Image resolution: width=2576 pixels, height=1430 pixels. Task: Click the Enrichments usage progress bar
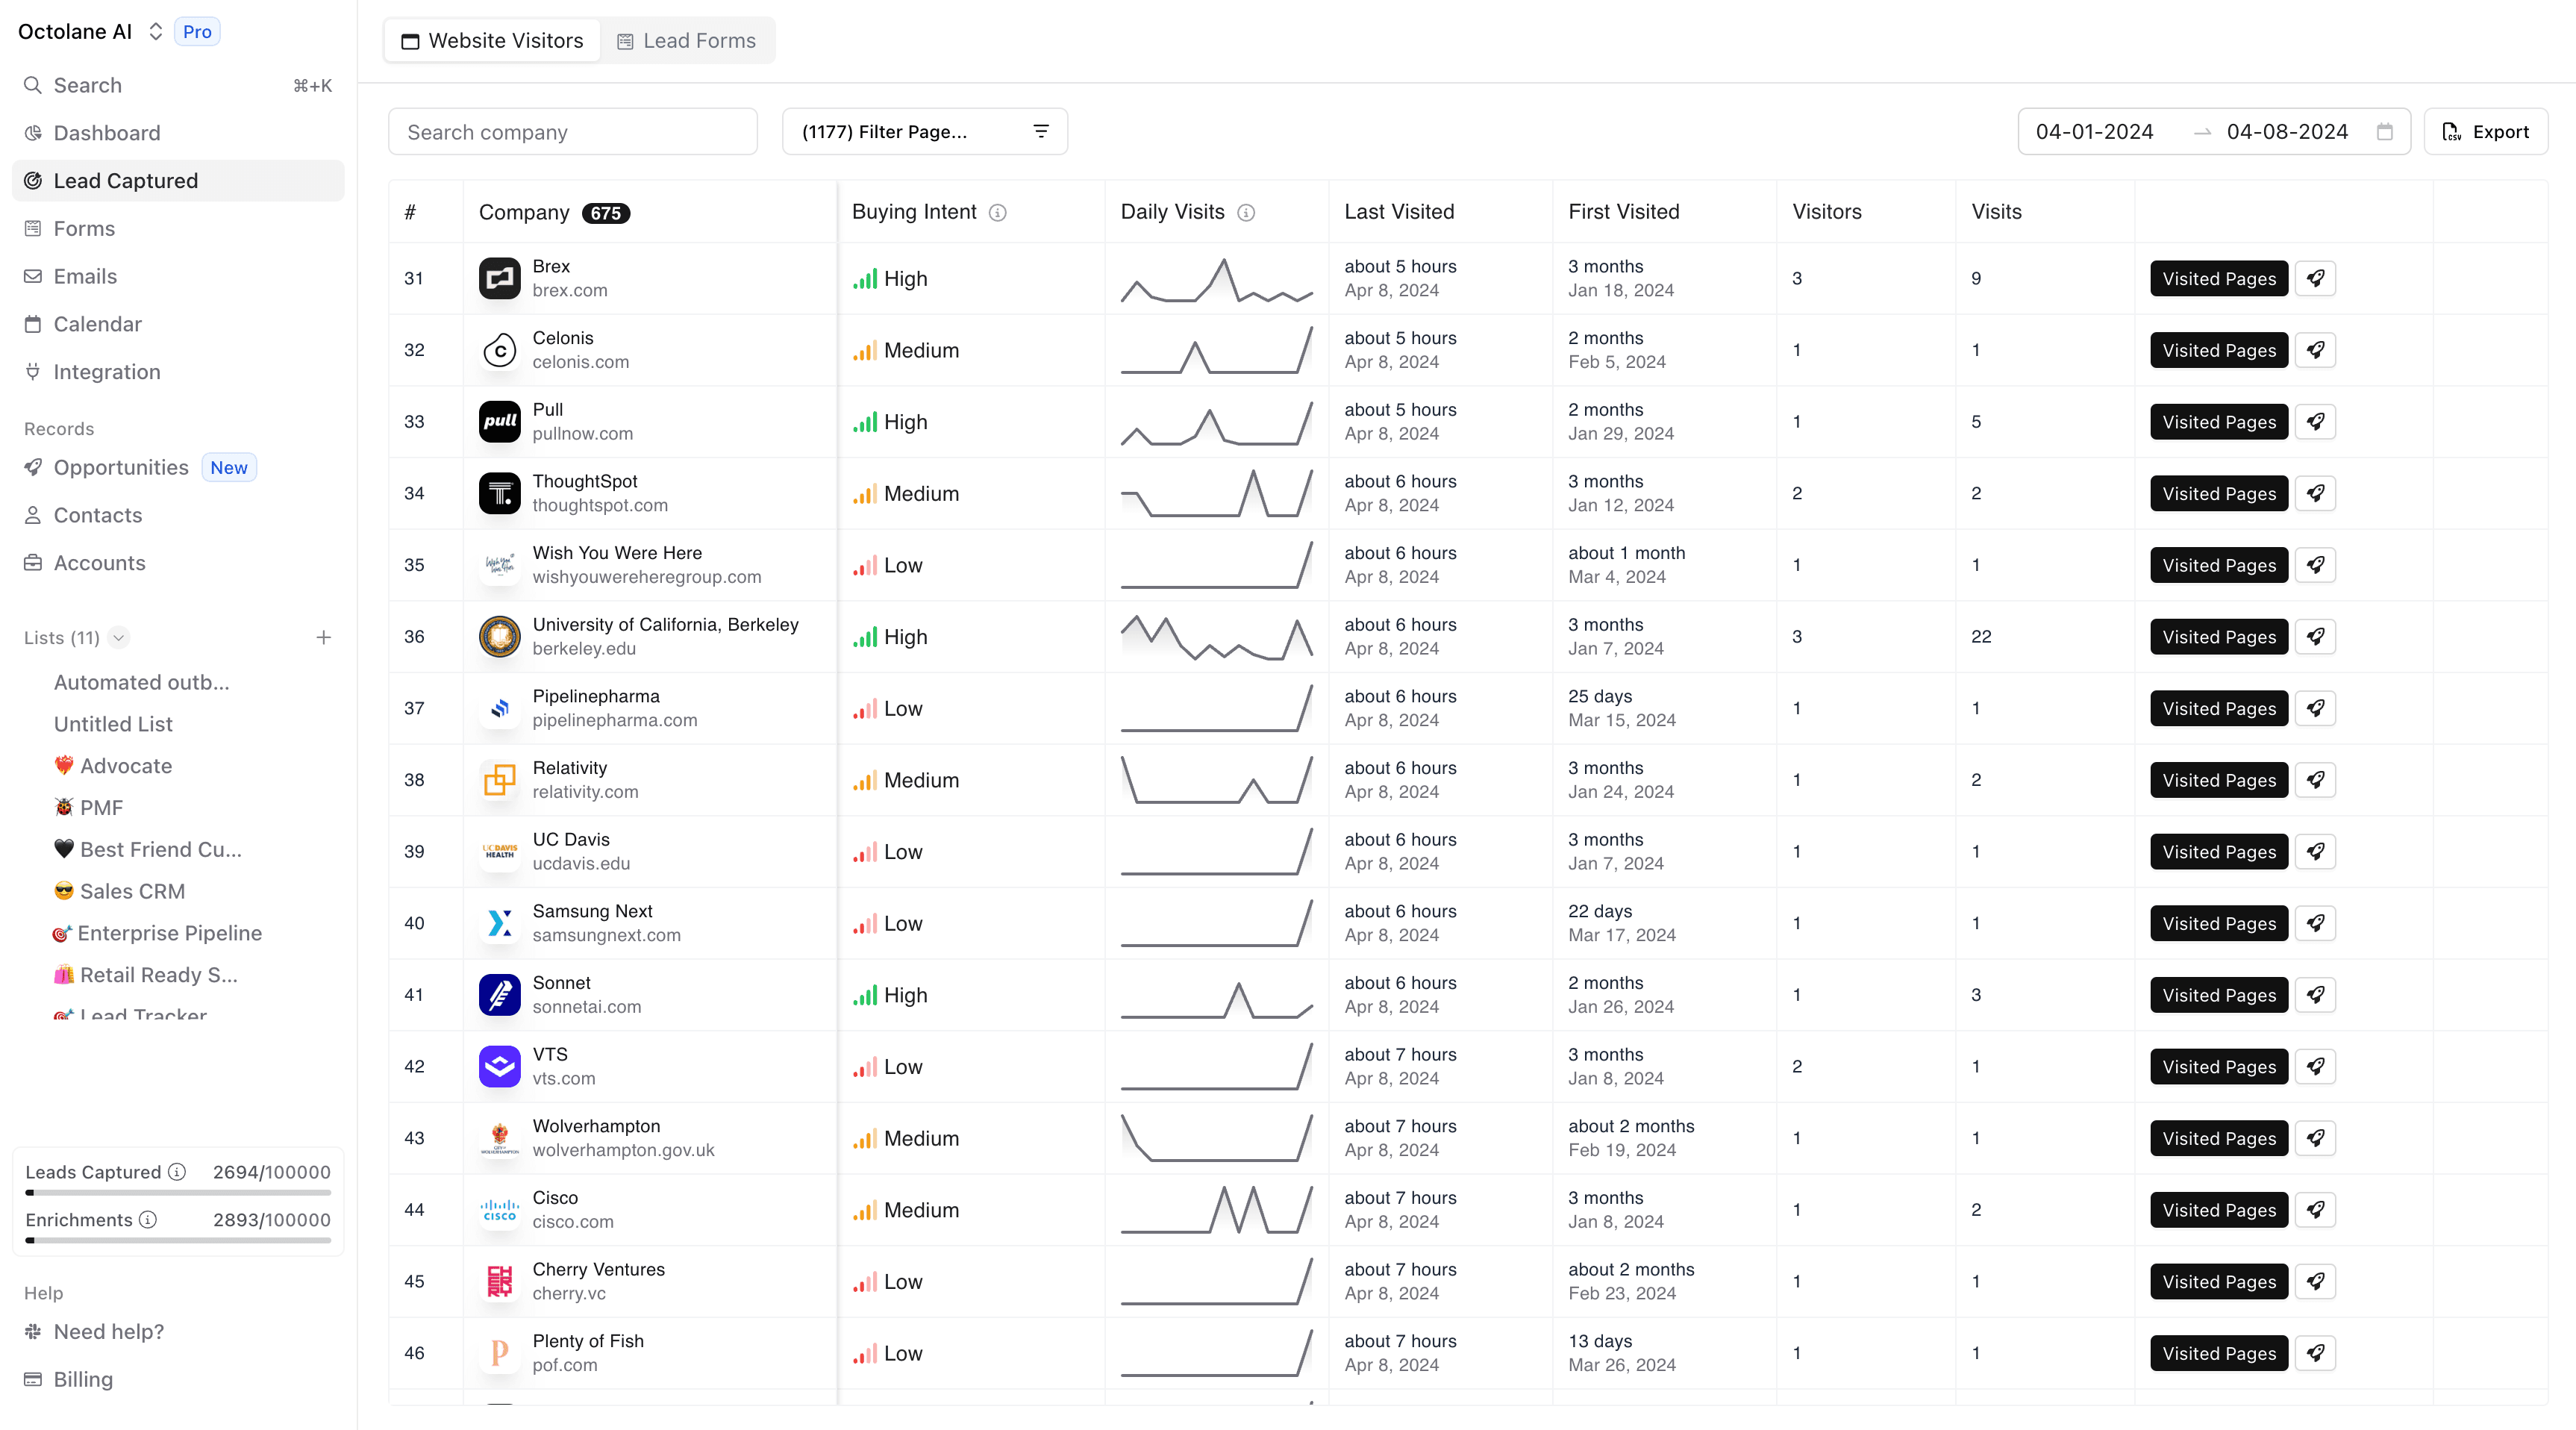pyautogui.click(x=178, y=1241)
